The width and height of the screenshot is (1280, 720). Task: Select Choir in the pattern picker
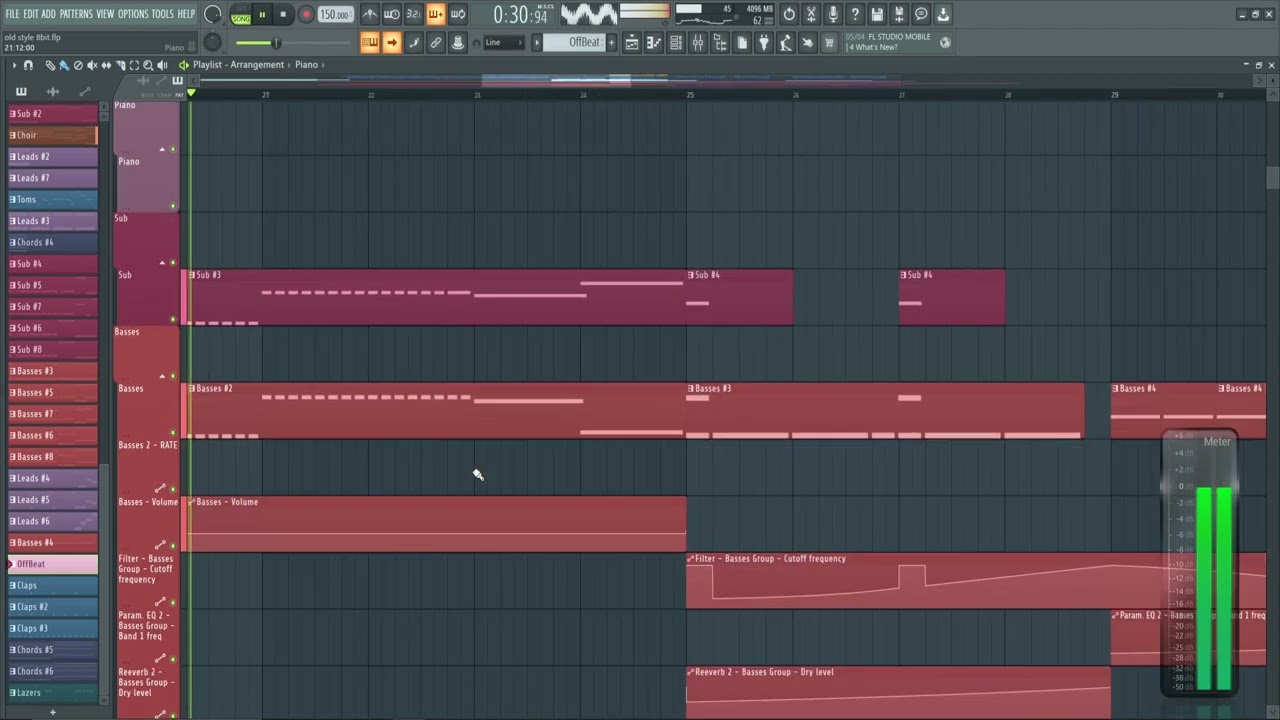point(53,135)
